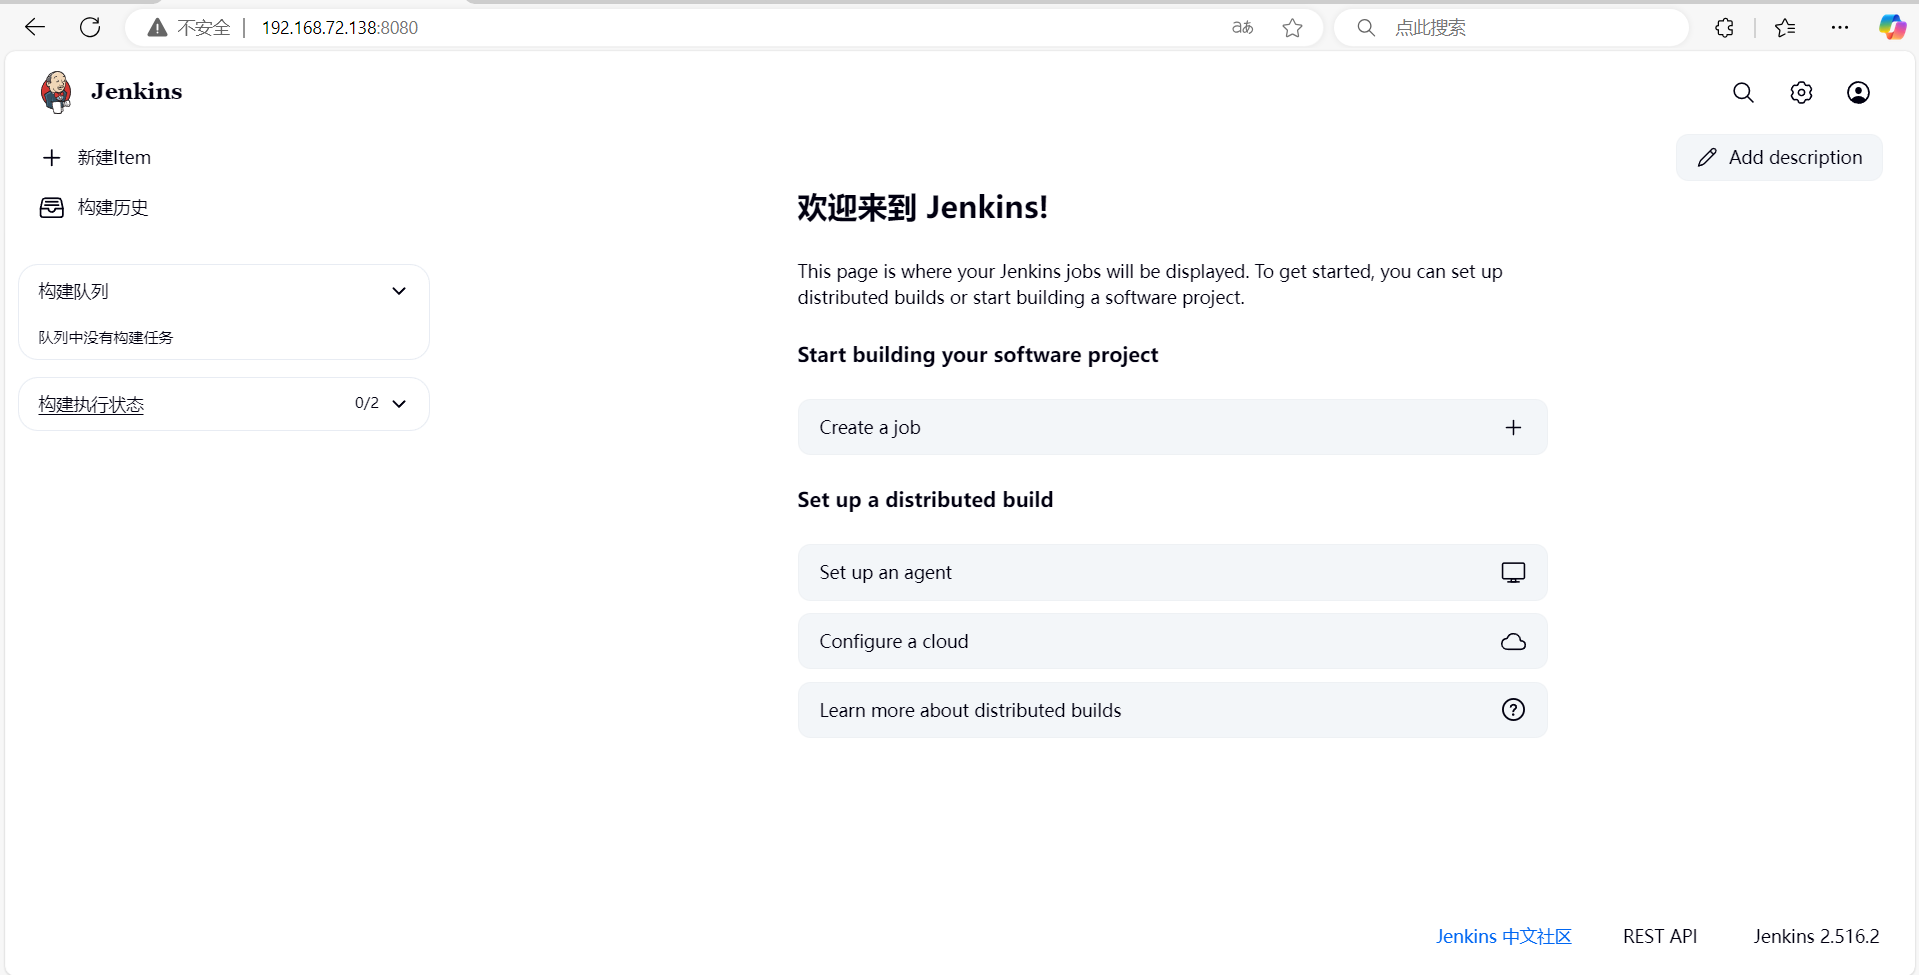
Task: Click the address bar URL 192.168.72.138:8080
Action: pyautogui.click(x=340, y=28)
